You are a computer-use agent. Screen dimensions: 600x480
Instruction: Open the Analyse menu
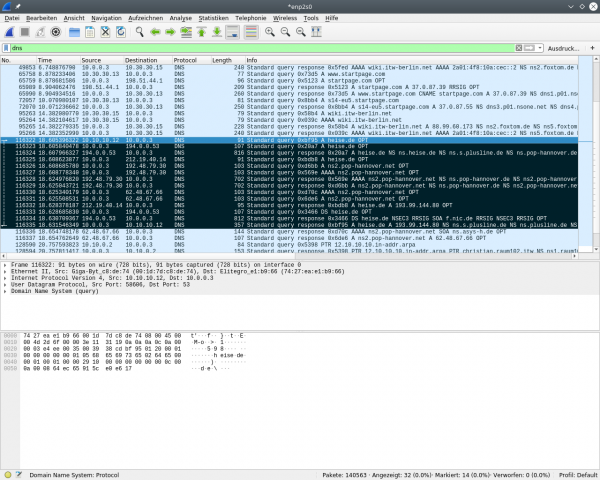click(x=181, y=18)
